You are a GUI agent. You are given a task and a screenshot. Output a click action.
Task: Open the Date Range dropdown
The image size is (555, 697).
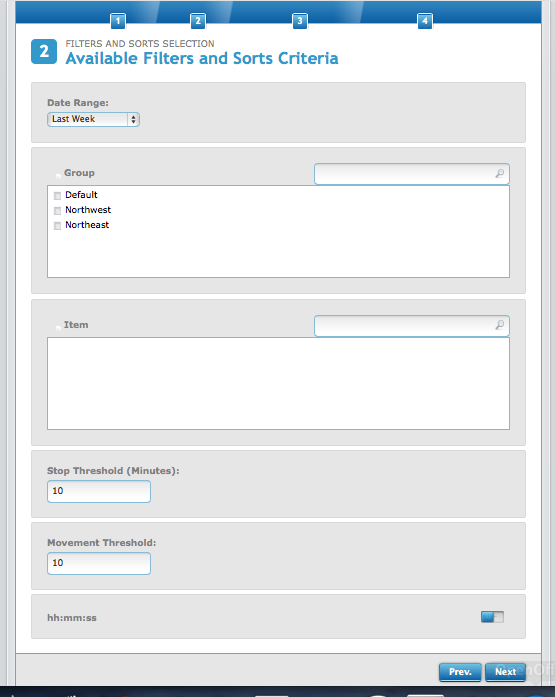93,119
